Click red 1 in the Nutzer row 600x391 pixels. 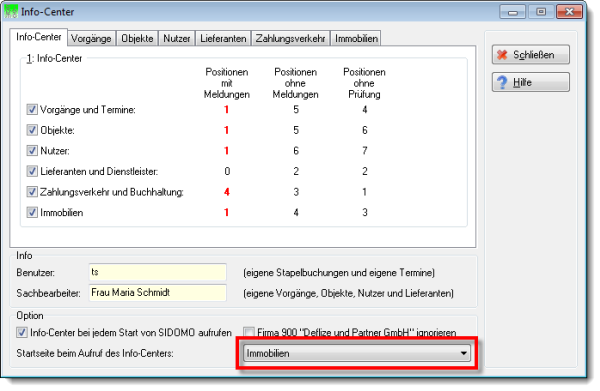pos(227,151)
